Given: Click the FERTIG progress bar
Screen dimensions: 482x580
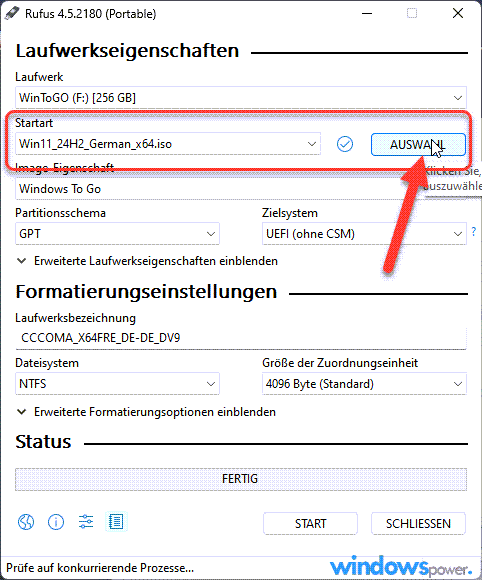Looking at the screenshot, I should (240, 479).
